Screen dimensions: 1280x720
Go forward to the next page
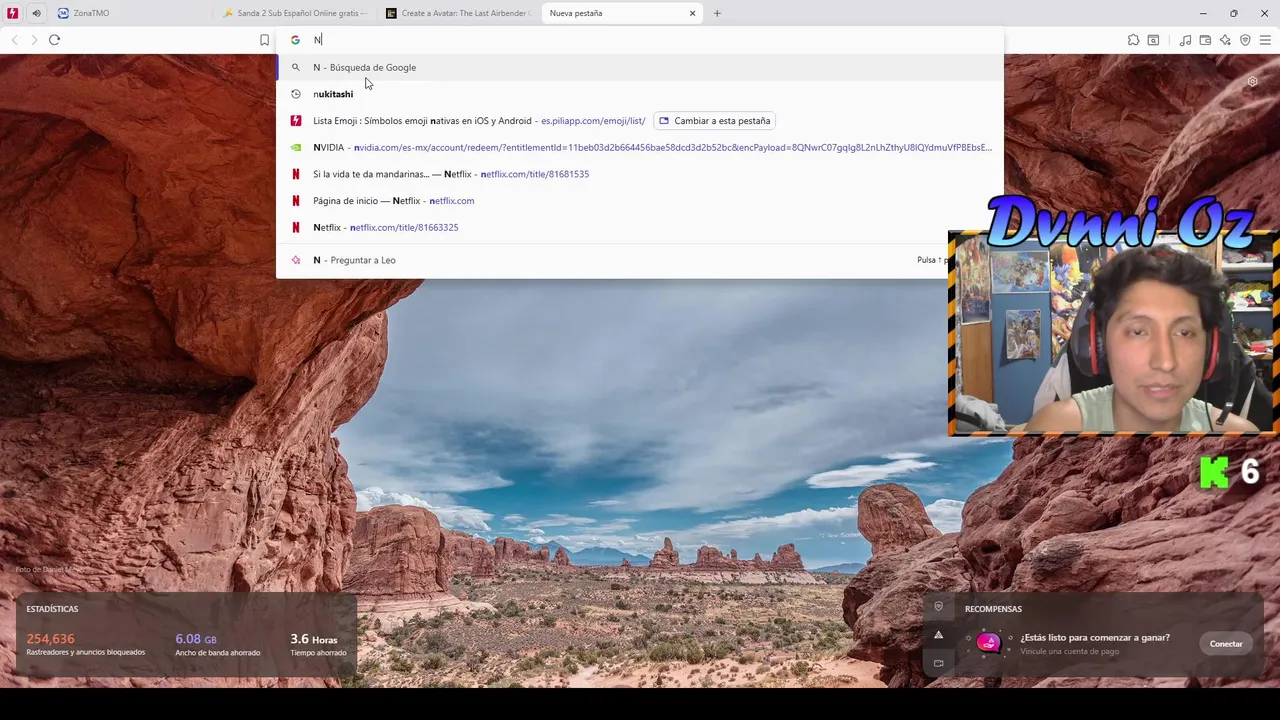(x=34, y=40)
